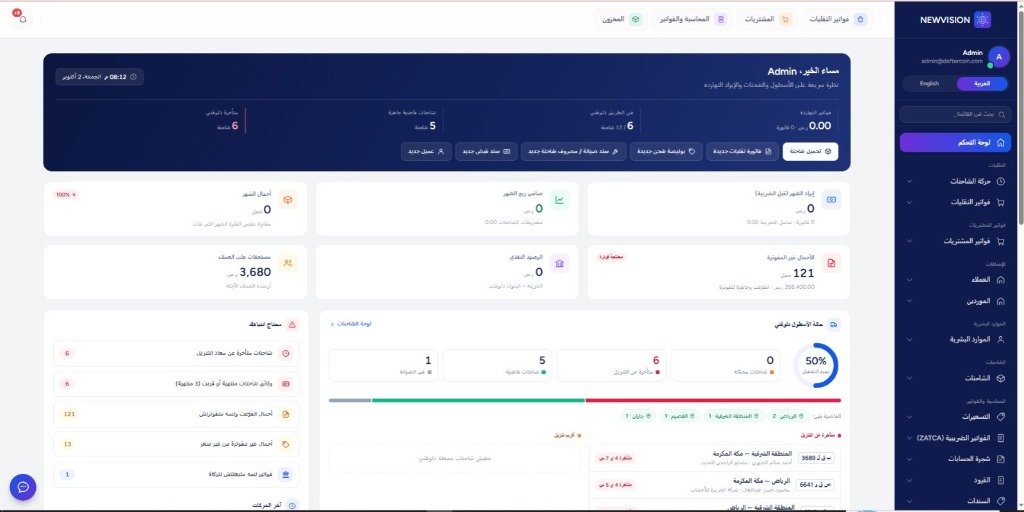This screenshot has height=512, width=1024.
Task: Click the 50% utilization ring gauge
Action: pyautogui.click(x=816, y=365)
